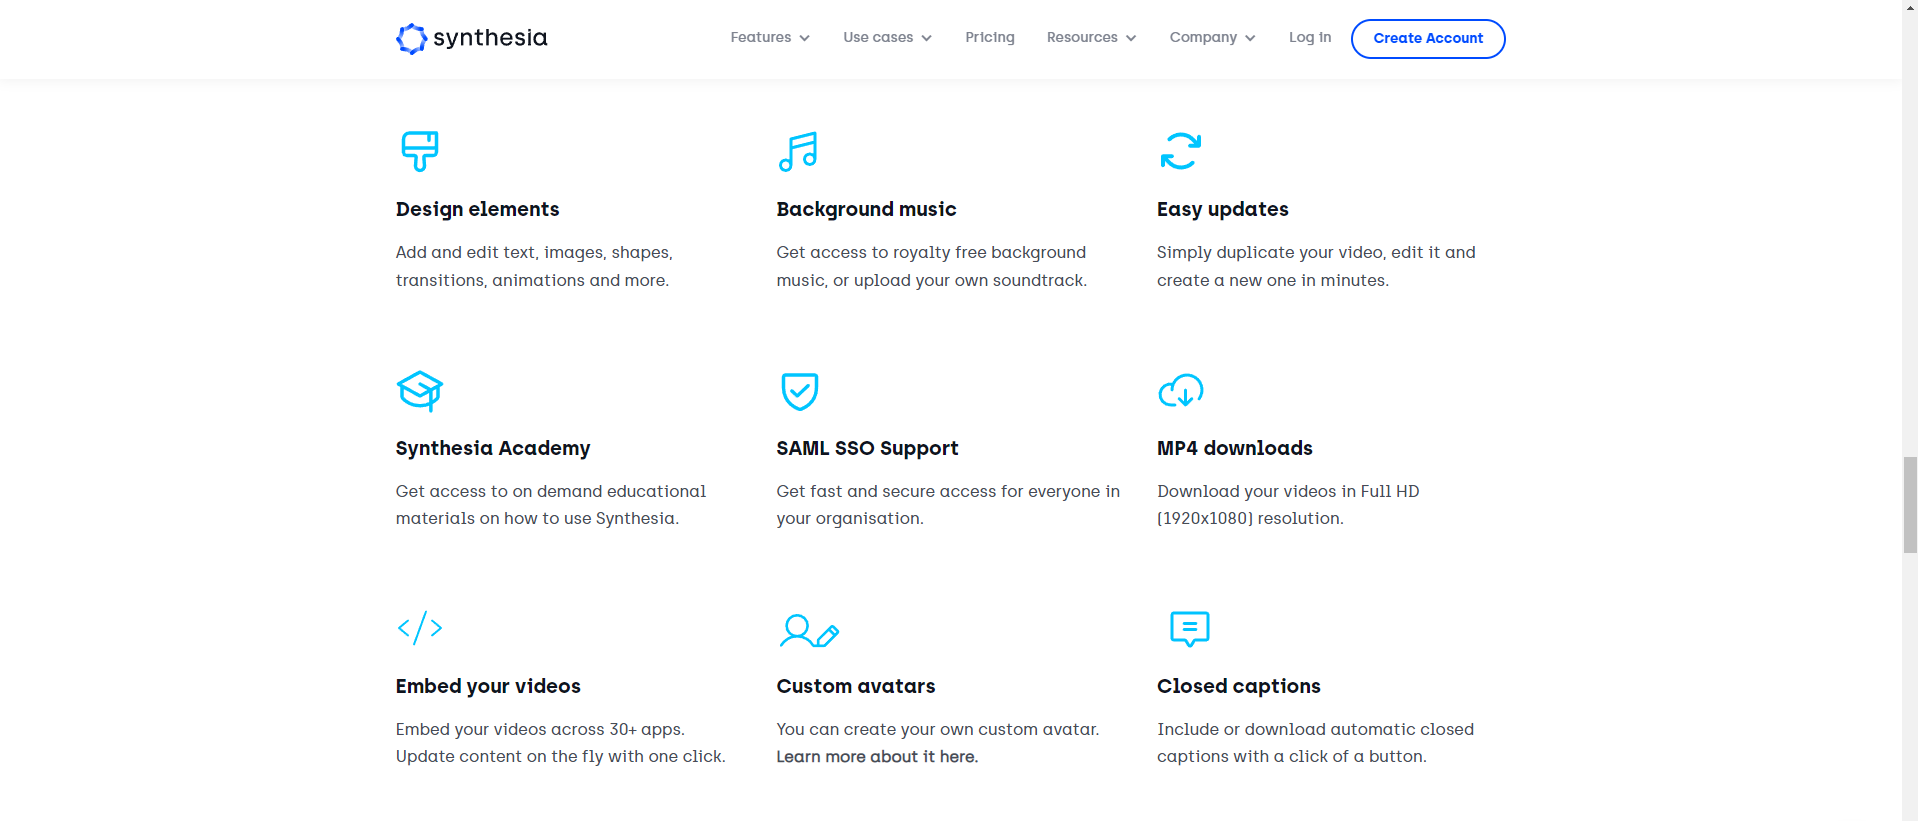This screenshot has width=1918, height=821.
Task: Click the music note Background music icon
Action: 798,152
